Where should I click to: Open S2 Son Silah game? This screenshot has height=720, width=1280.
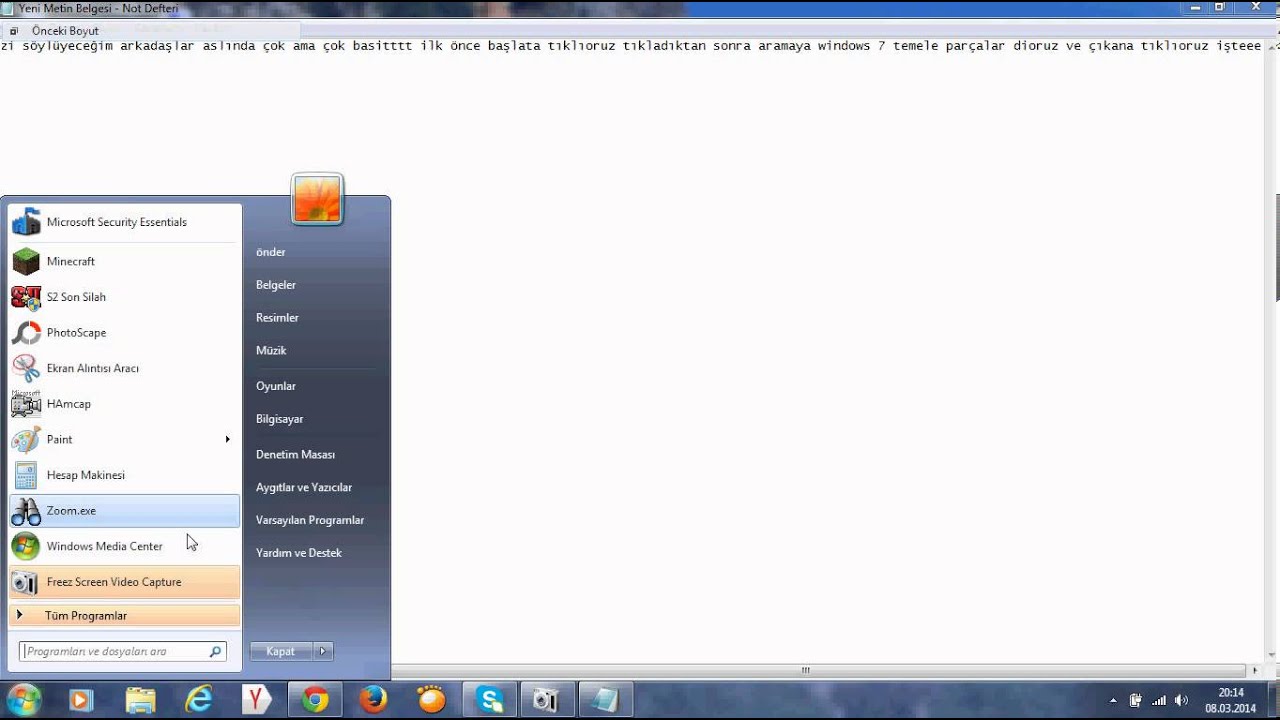125,297
